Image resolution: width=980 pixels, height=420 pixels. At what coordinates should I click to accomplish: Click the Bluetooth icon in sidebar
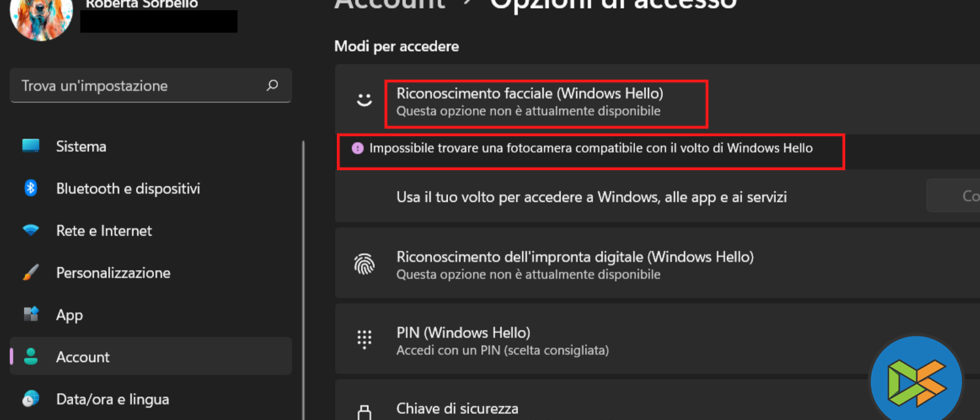click(x=31, y=189)
